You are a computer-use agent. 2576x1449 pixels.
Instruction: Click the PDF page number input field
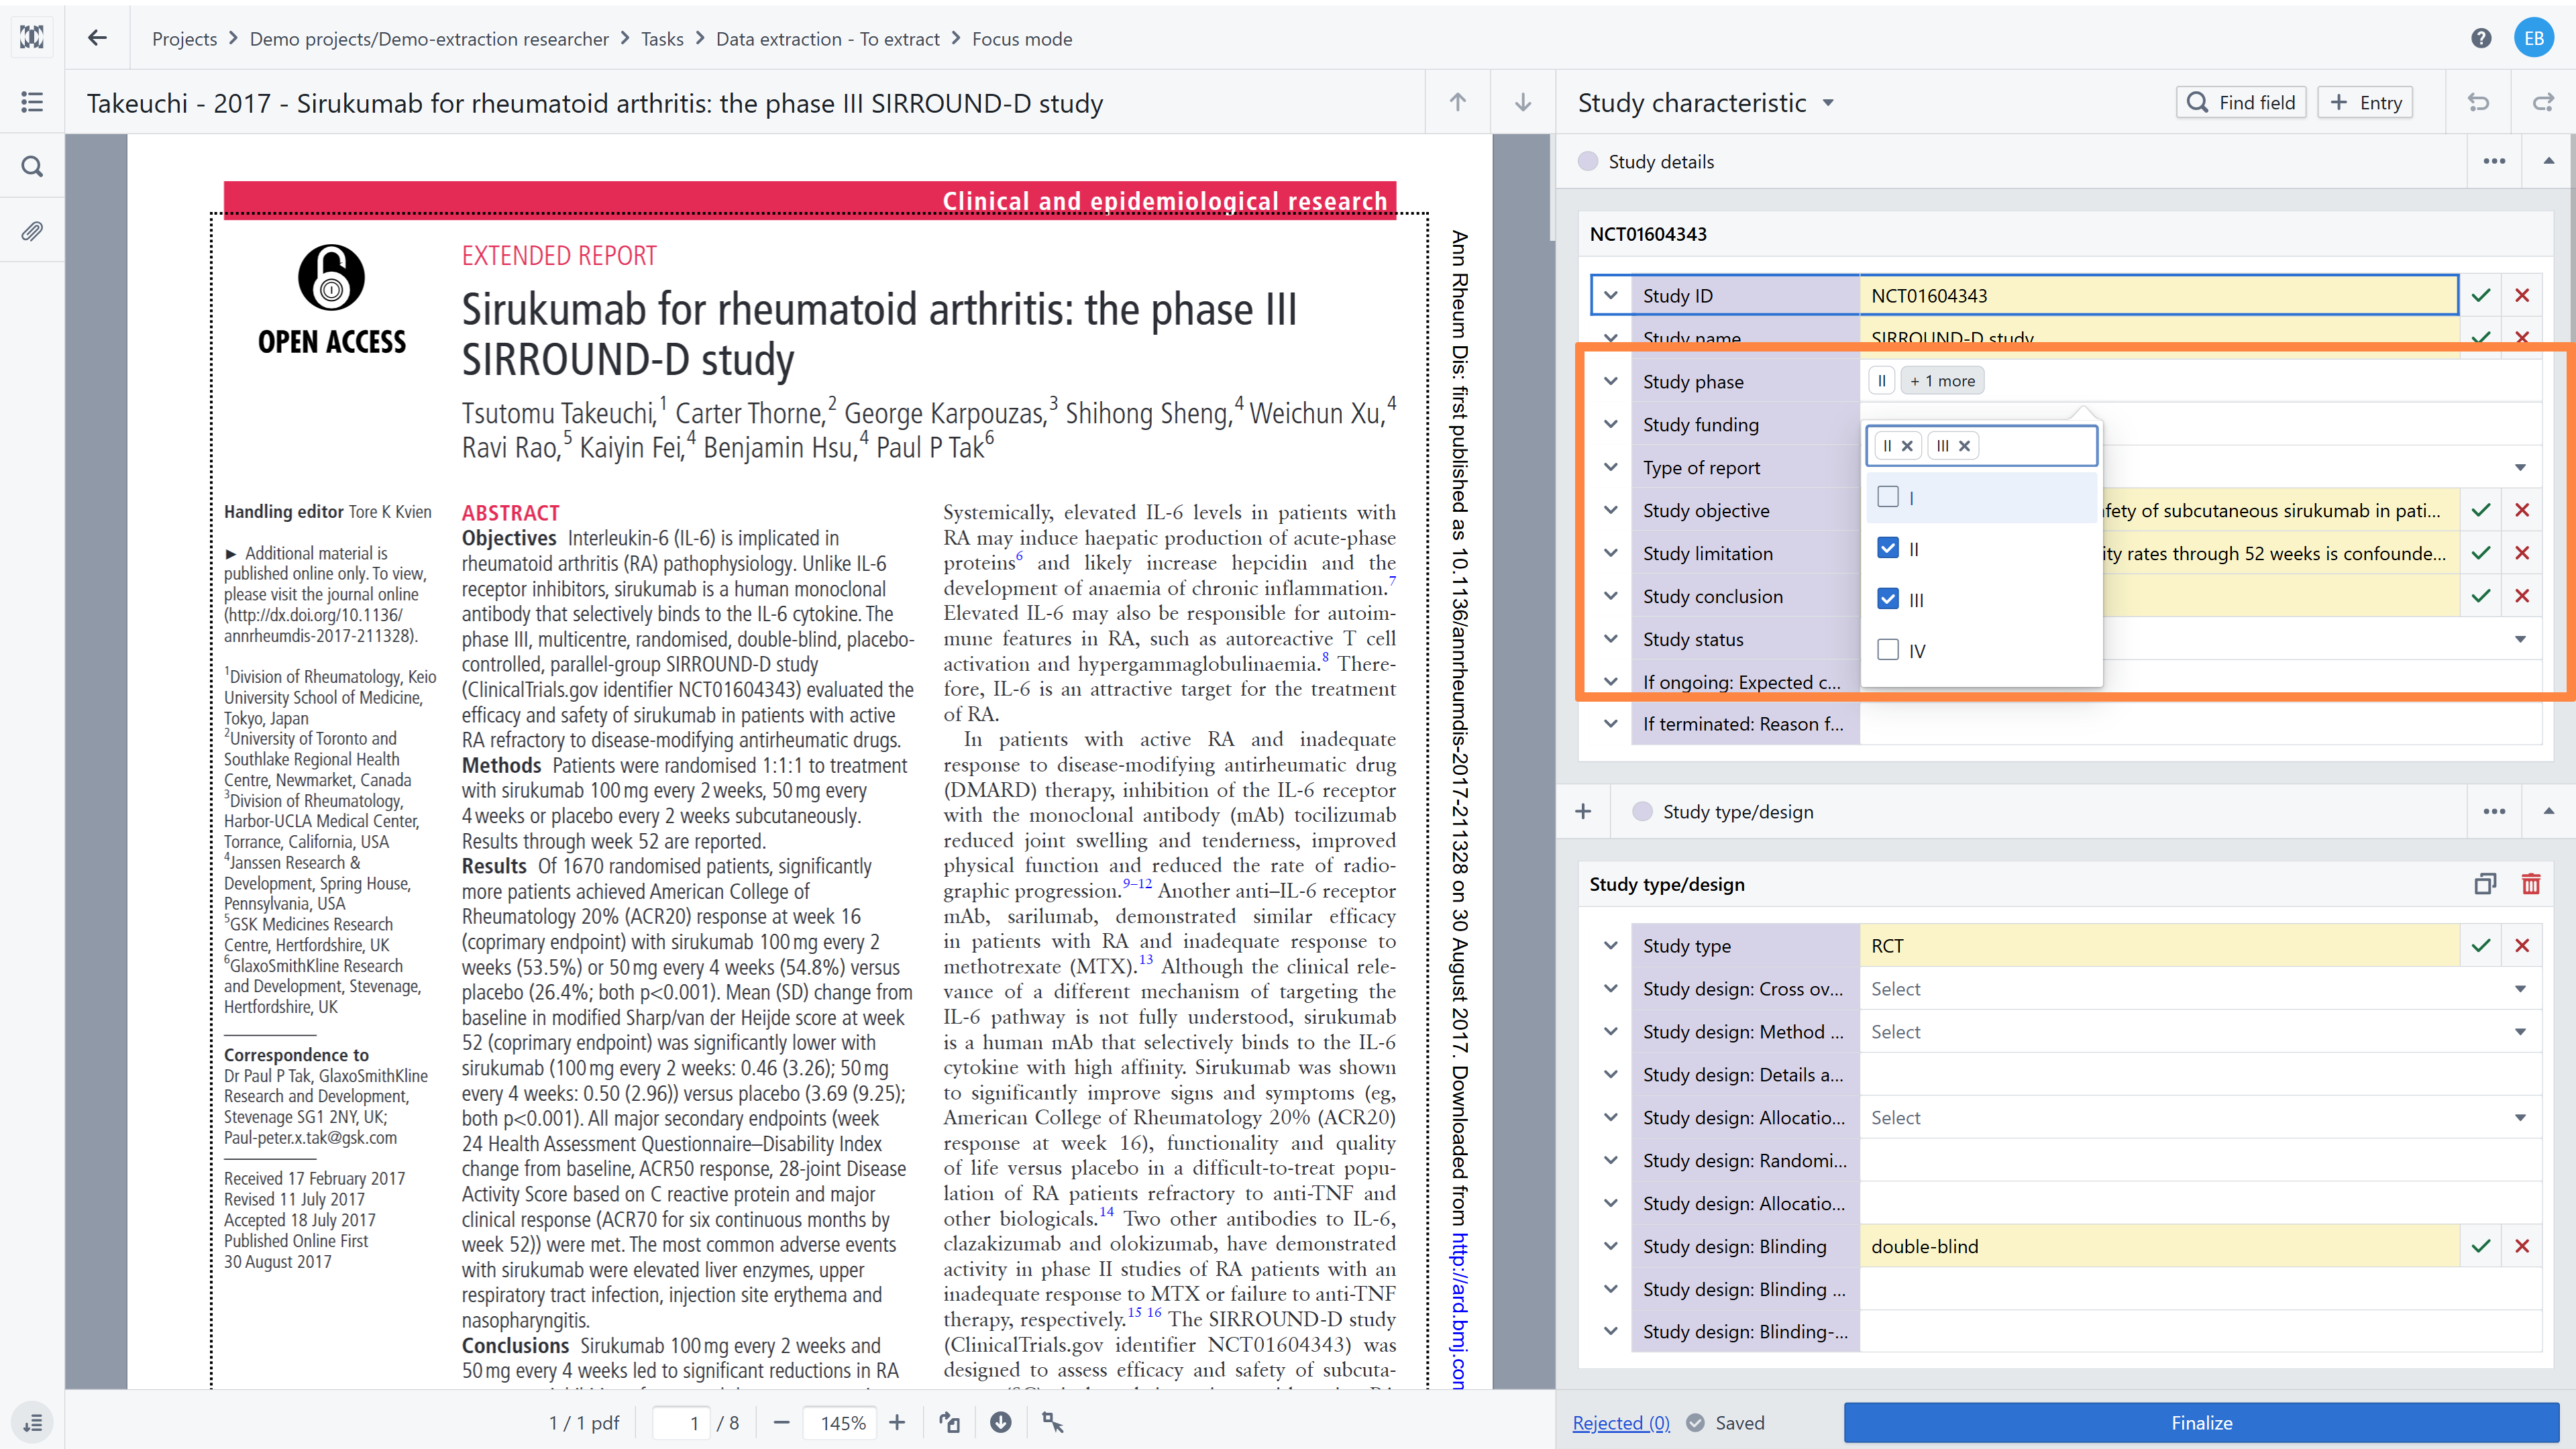[x=682, y=1422]
